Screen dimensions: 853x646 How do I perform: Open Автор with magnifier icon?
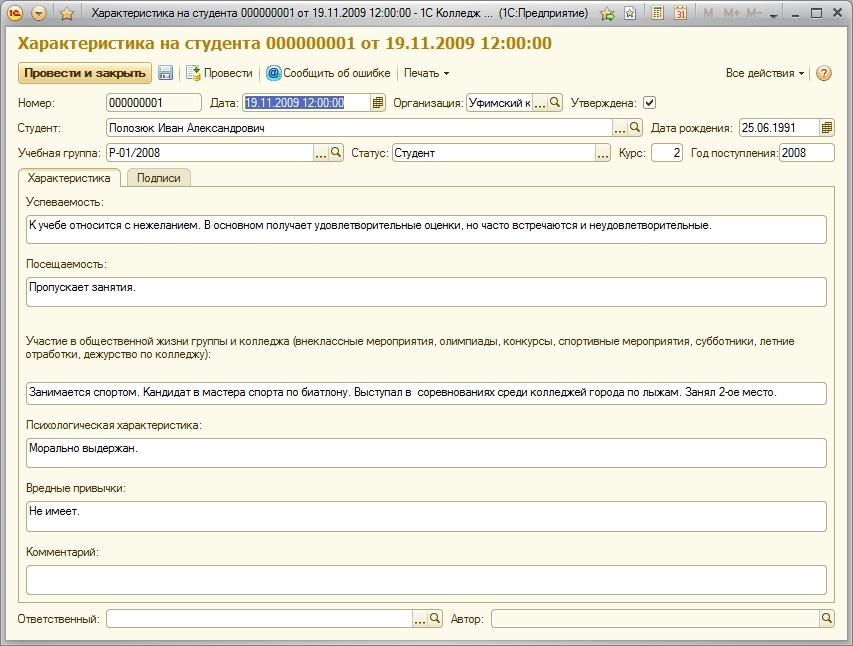[x=827, y=619]
